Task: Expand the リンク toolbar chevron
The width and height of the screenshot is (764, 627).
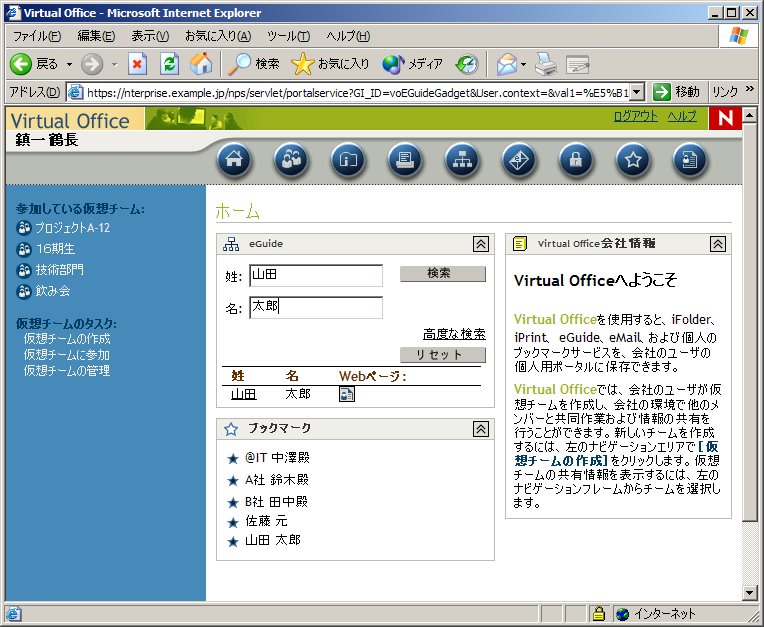Action: click(x=749, y=89)
